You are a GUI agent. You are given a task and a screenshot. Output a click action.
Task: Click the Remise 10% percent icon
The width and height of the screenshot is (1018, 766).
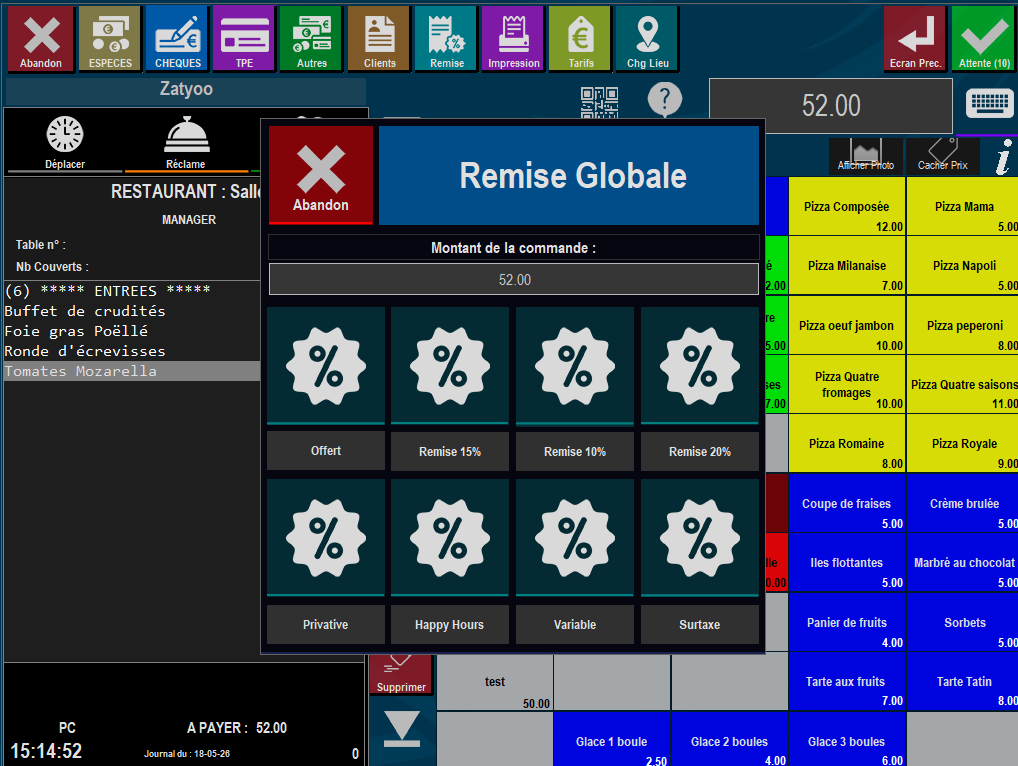click(575, 367)
